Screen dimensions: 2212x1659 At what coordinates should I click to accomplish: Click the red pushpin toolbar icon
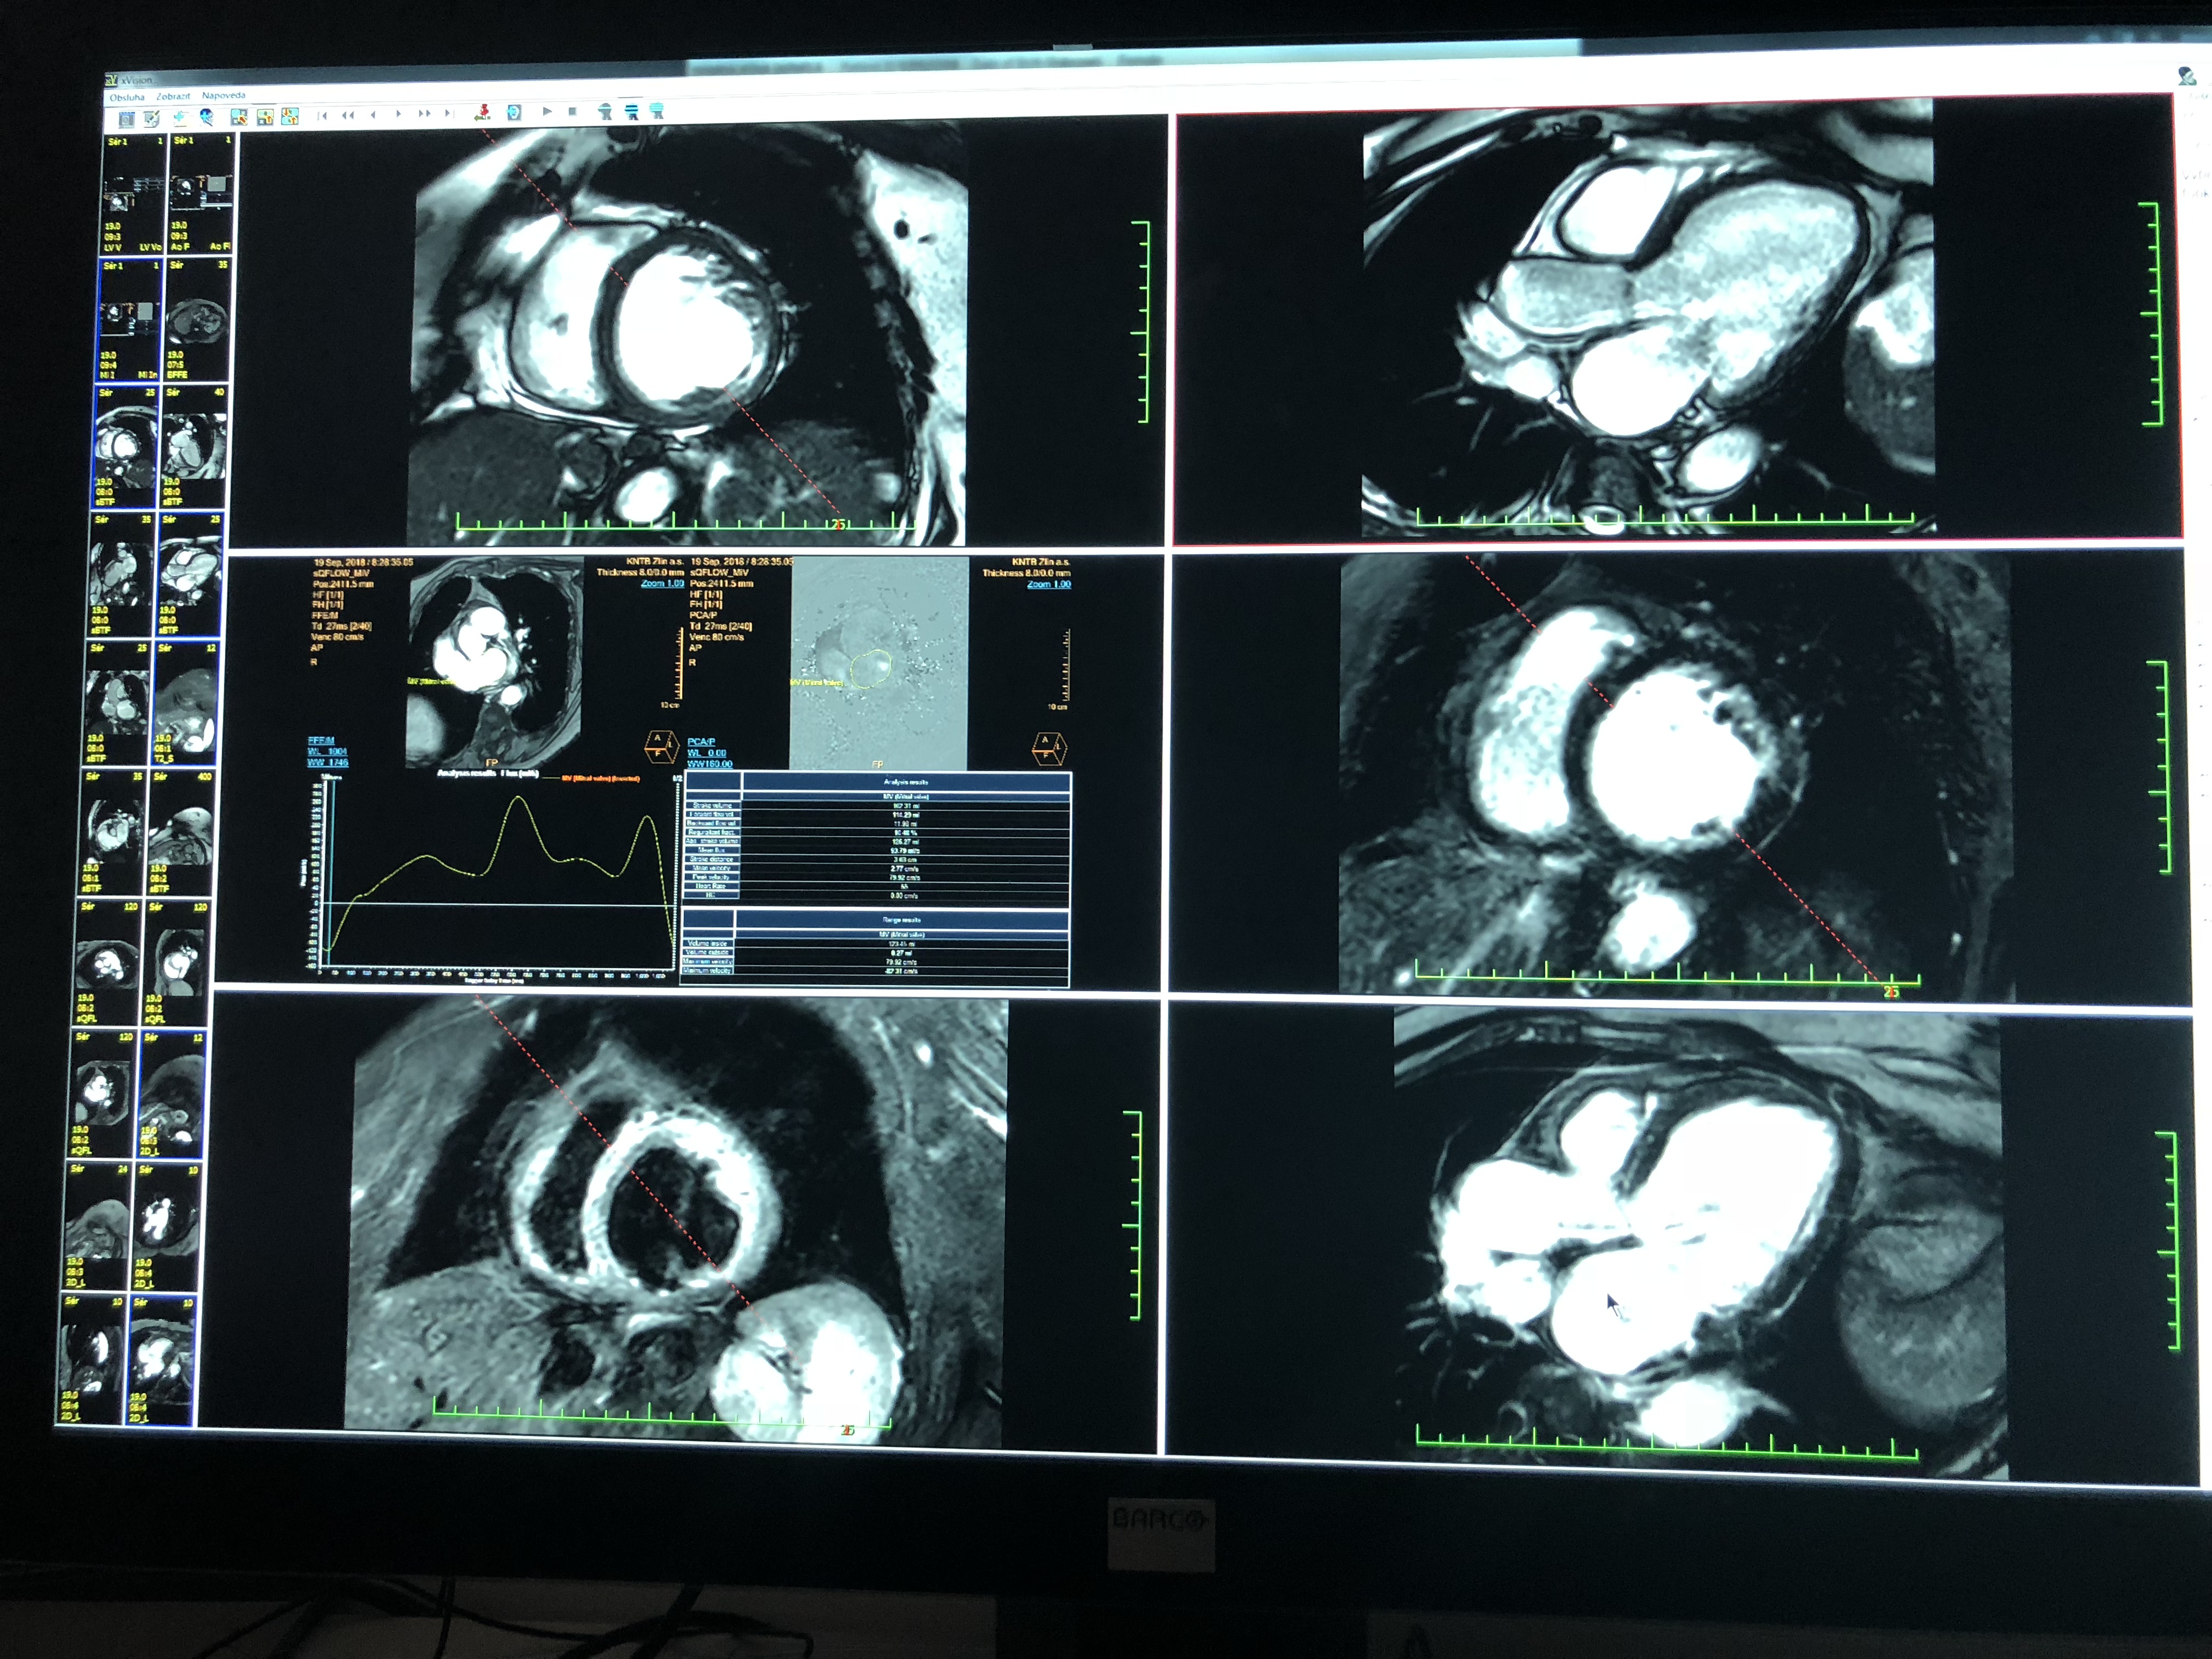(484, 113)
